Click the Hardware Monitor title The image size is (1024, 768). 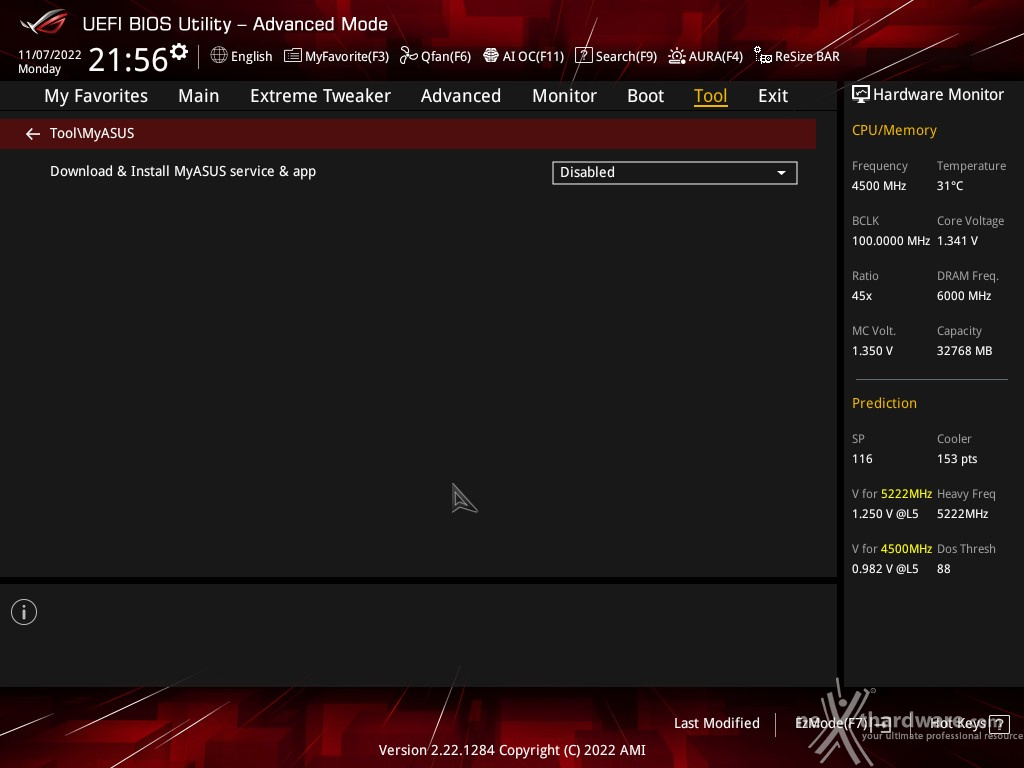(938, 95)
